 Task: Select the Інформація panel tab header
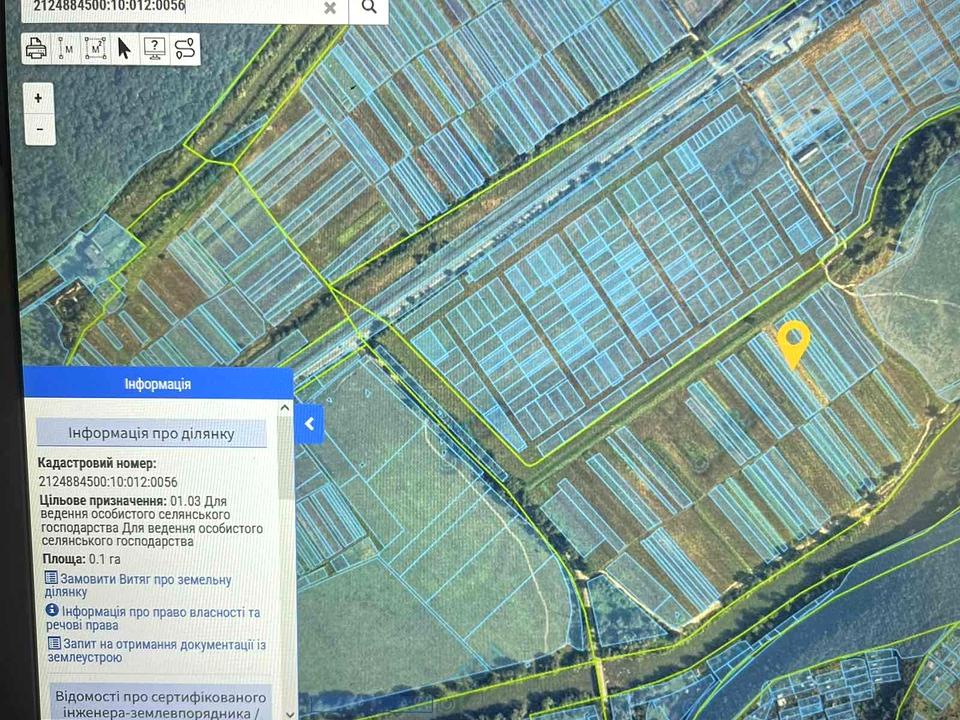158,383
